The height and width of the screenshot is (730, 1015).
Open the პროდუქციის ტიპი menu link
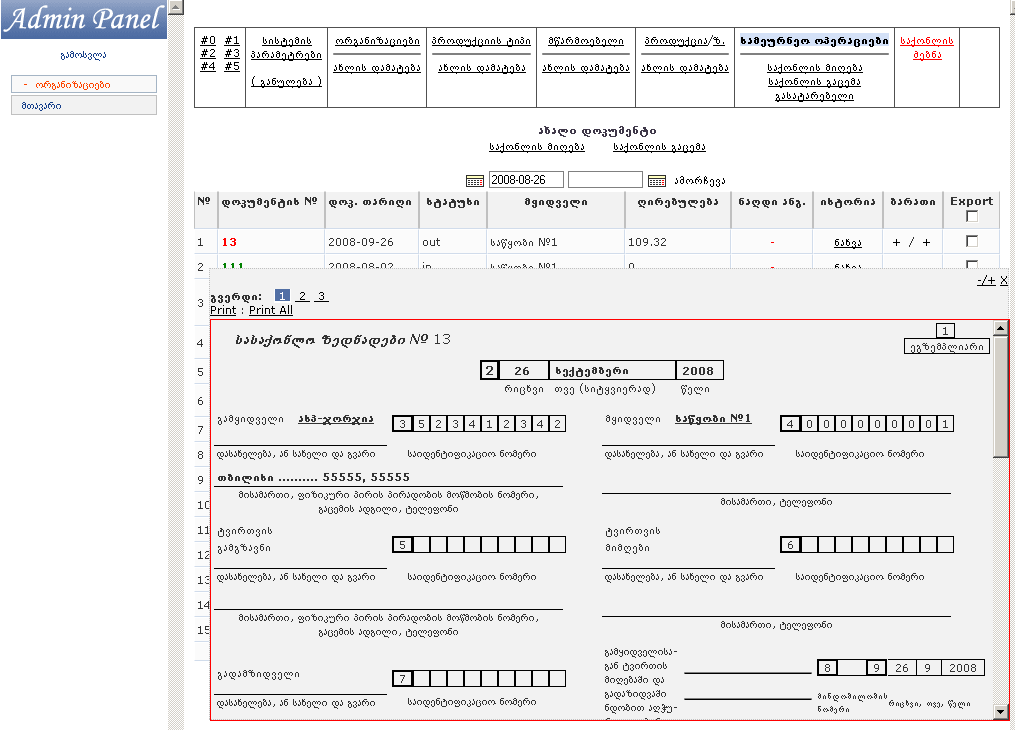pos(482,41)
